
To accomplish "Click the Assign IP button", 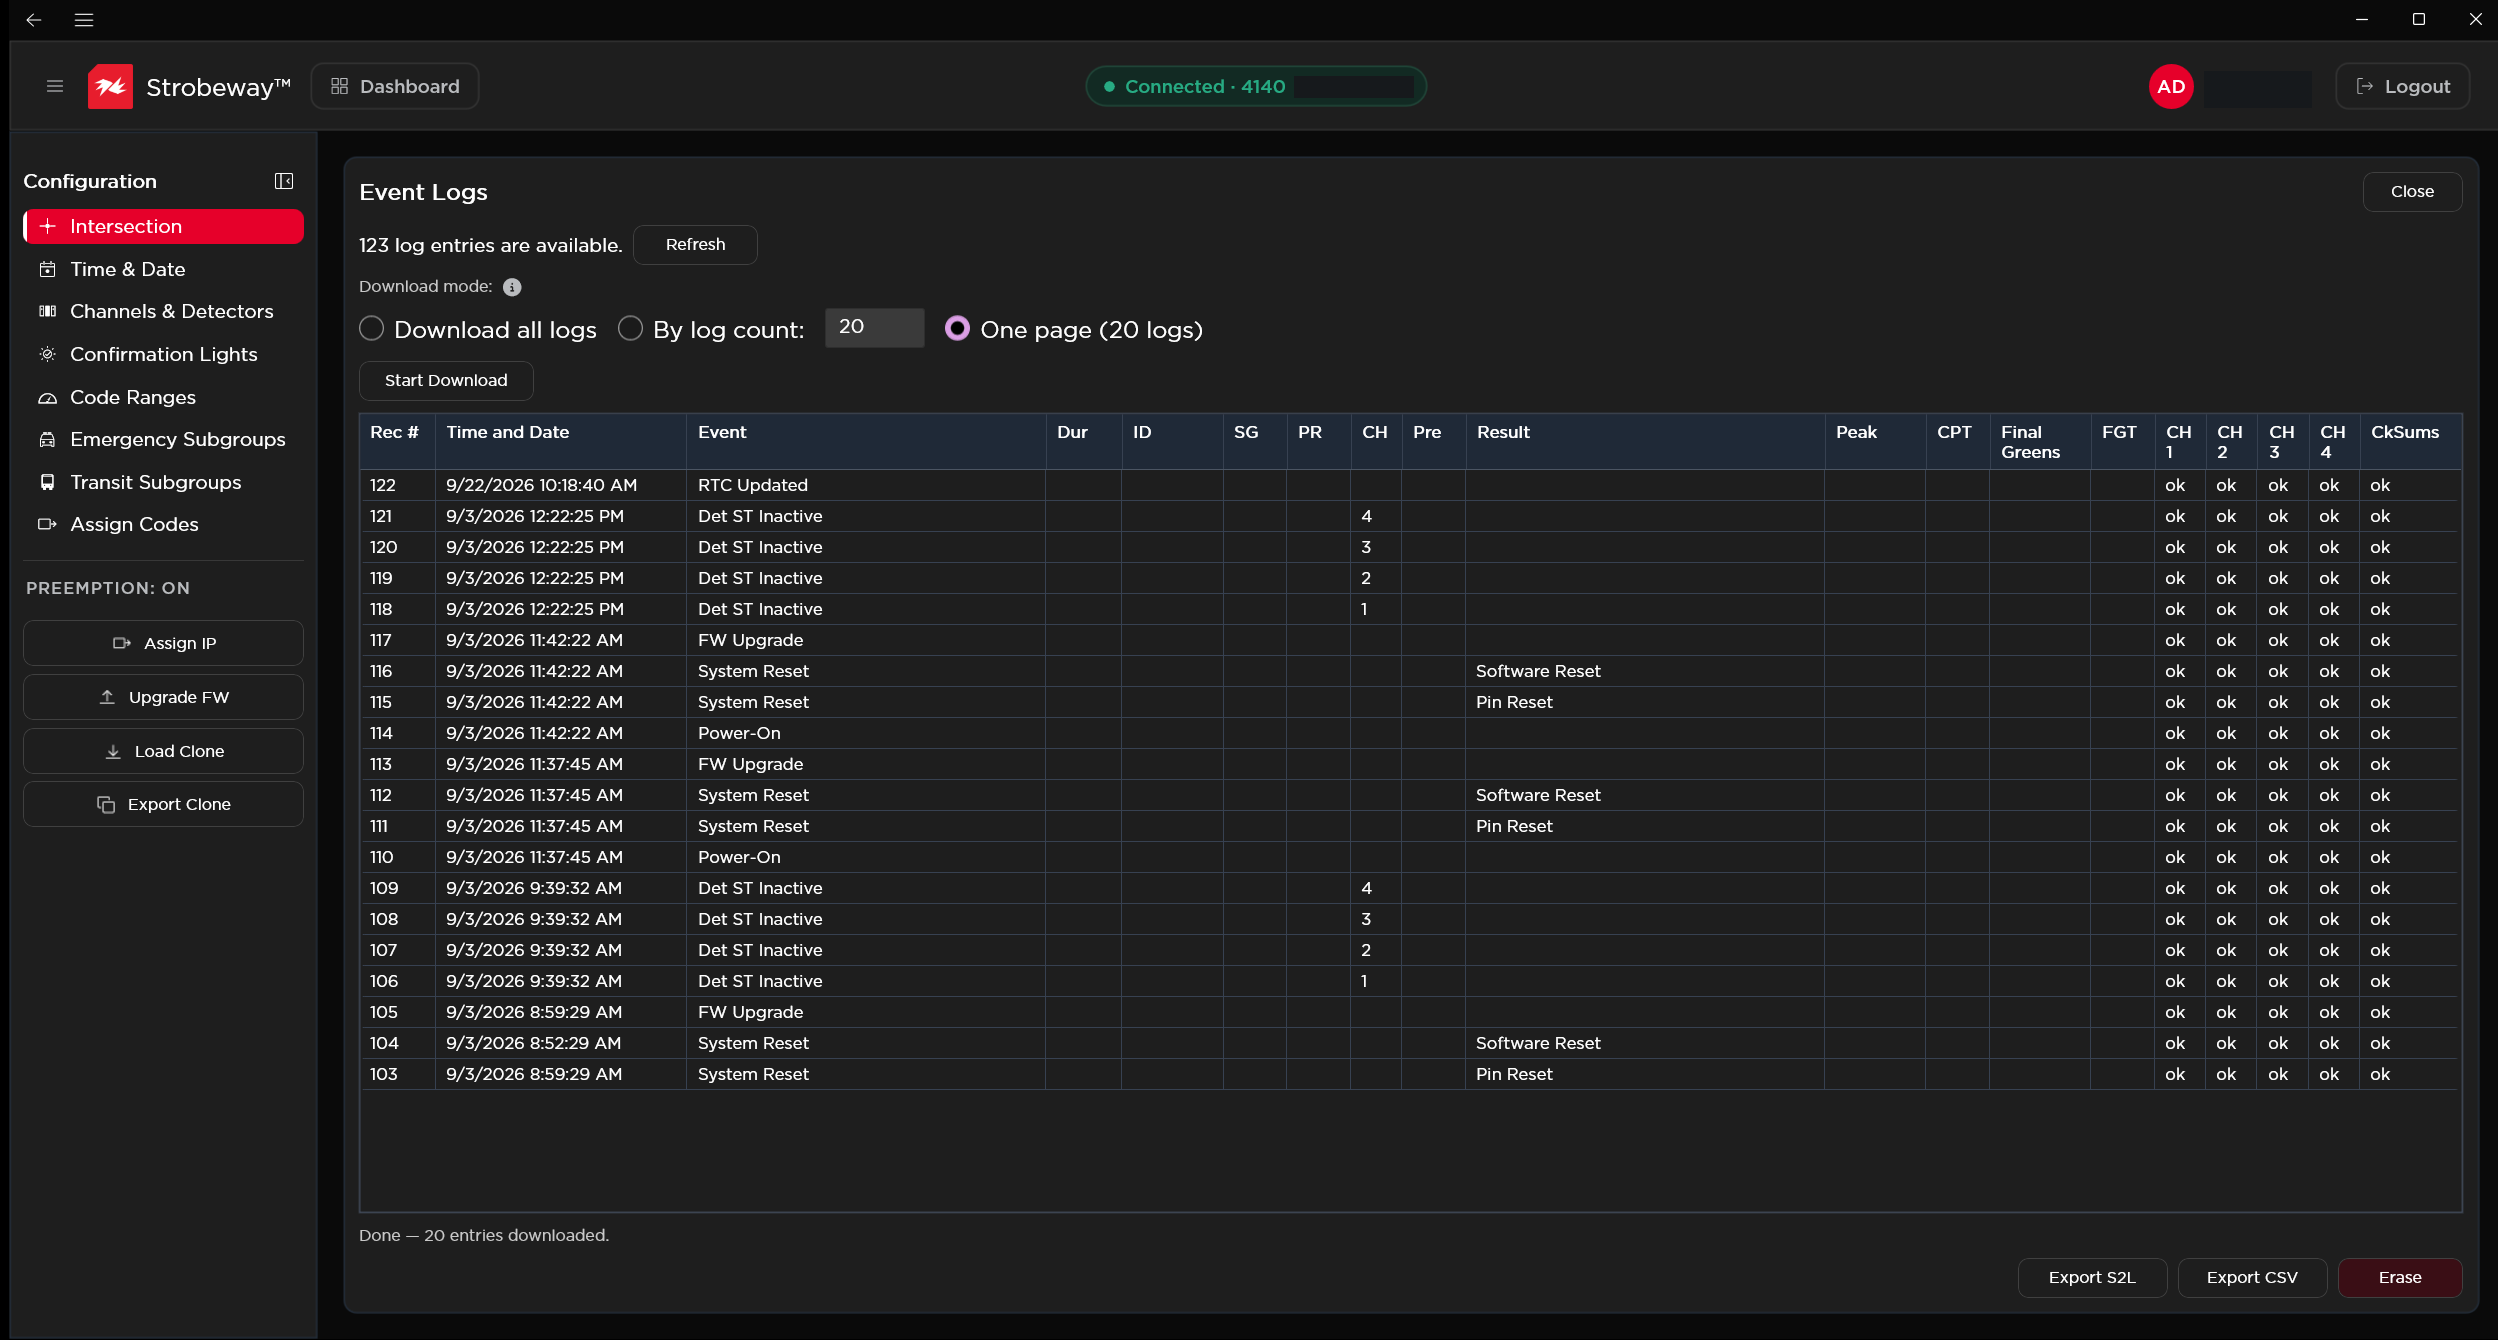I will click(164, 643).
